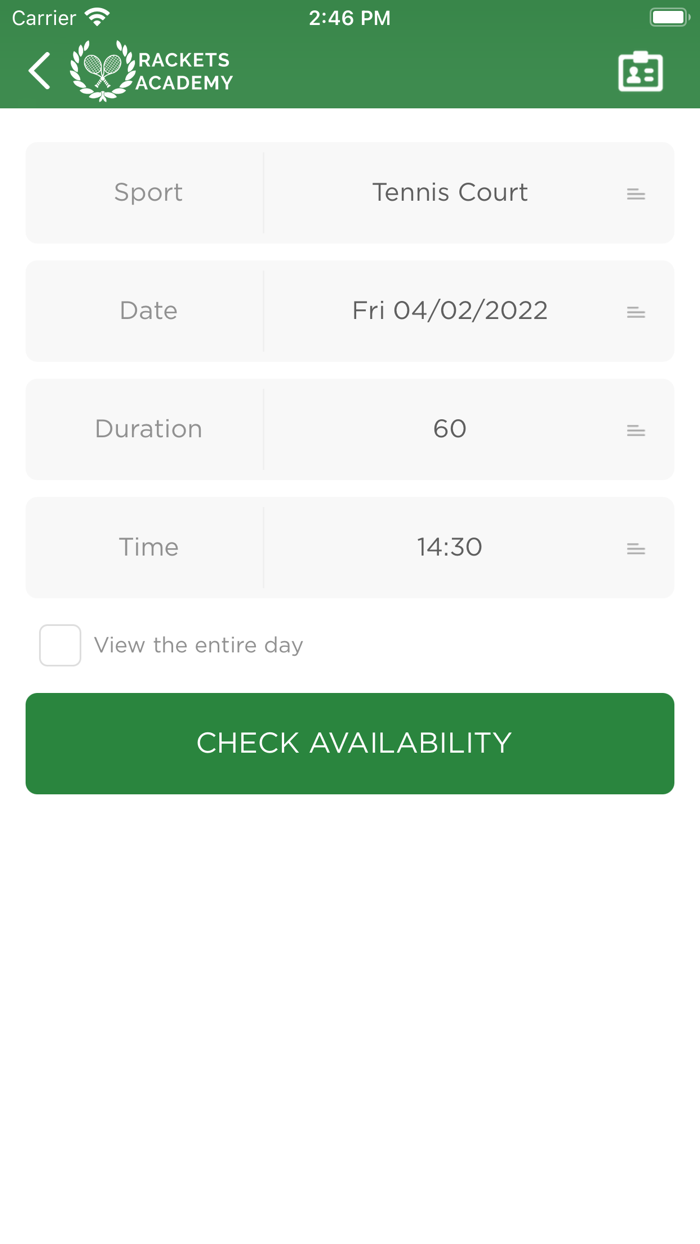Tap the back arrow icon
Image resolution: width=700 pixels, height=1244 pixels.
tap(40, 71)
